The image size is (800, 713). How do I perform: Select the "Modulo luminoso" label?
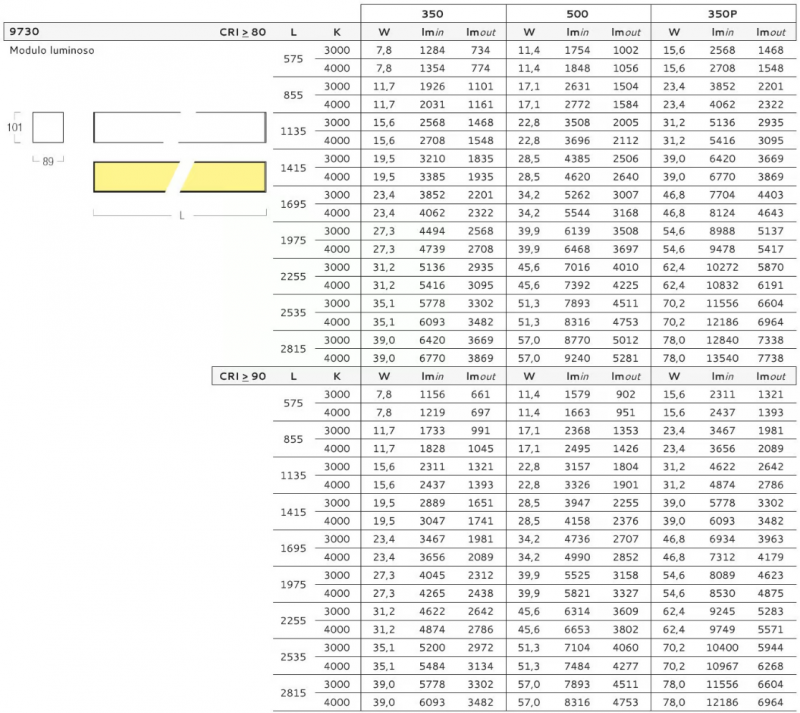tap(52, 51)
